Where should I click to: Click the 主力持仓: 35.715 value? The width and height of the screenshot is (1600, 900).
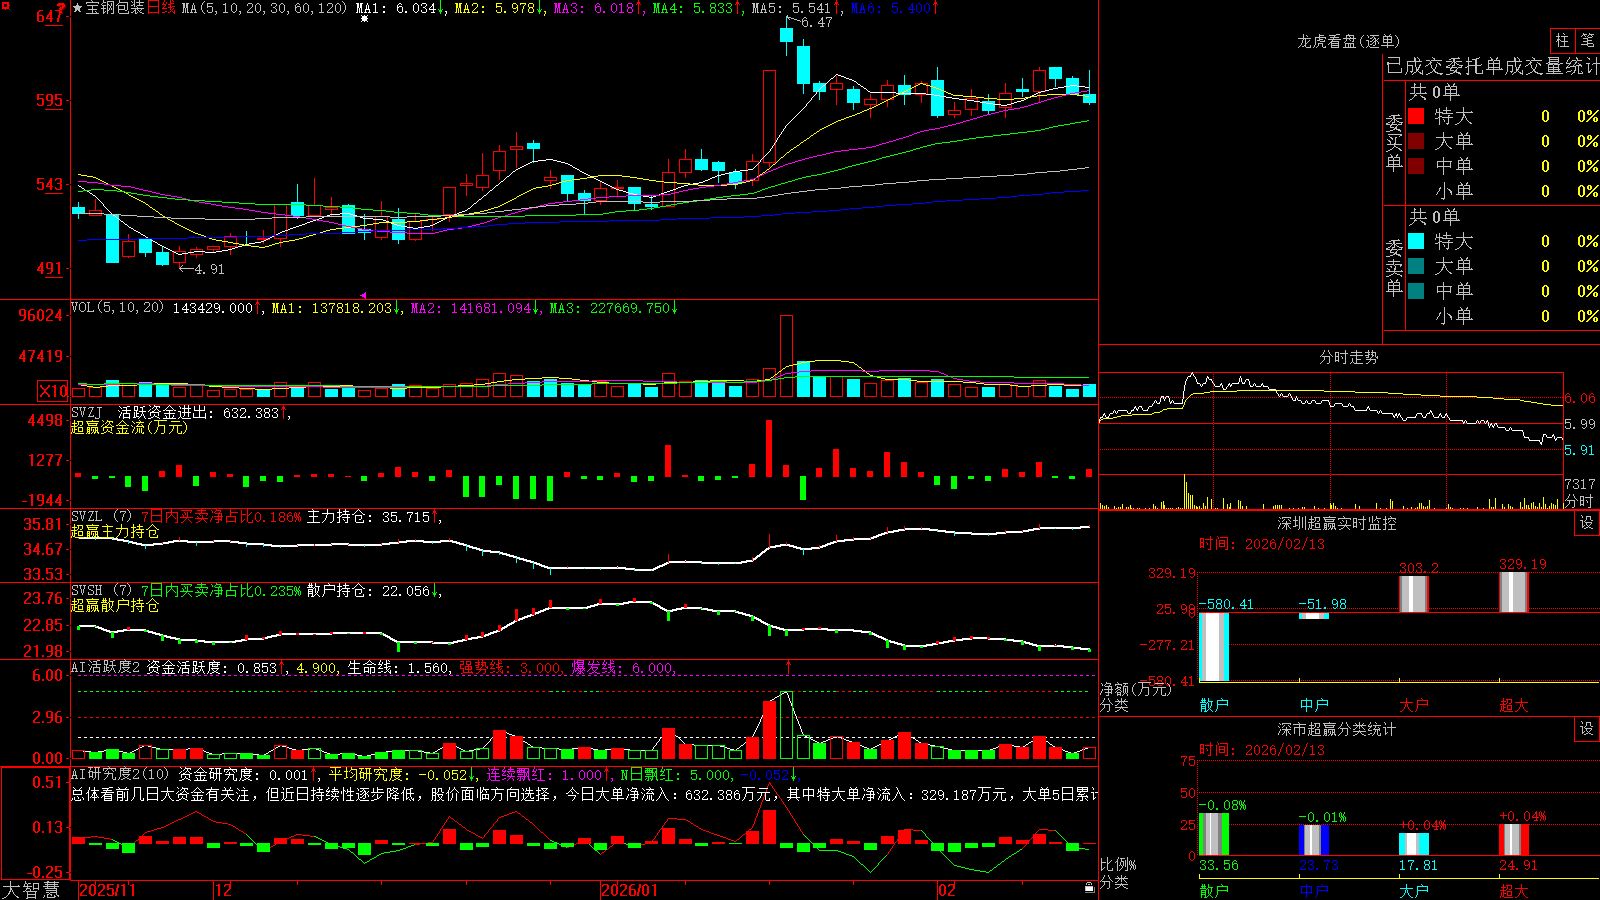pyautogui.click(x=374, y=517)
